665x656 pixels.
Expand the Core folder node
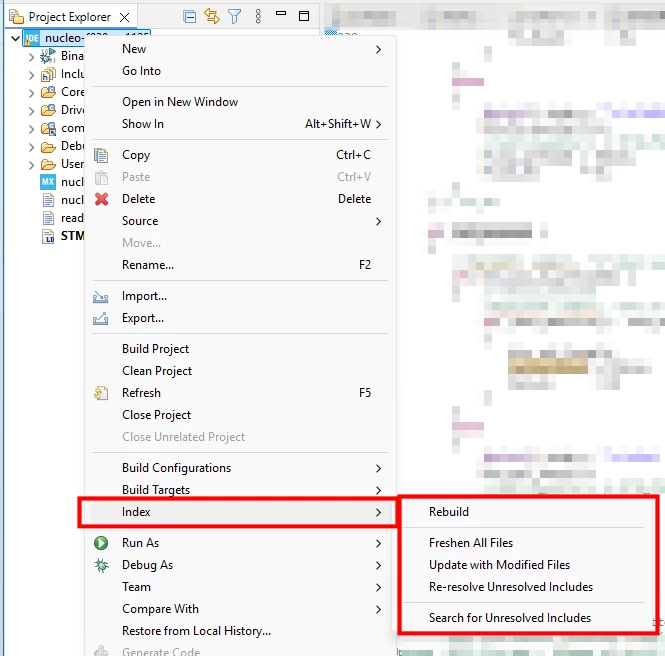[31, 92]
